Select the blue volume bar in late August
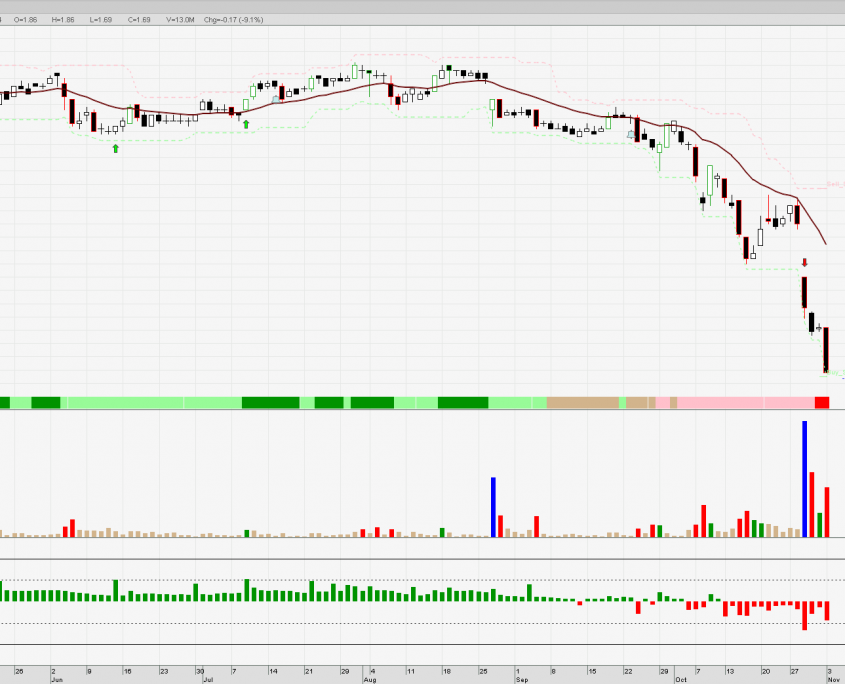This screenshot has height=684, width=845. tap(493, 507)
